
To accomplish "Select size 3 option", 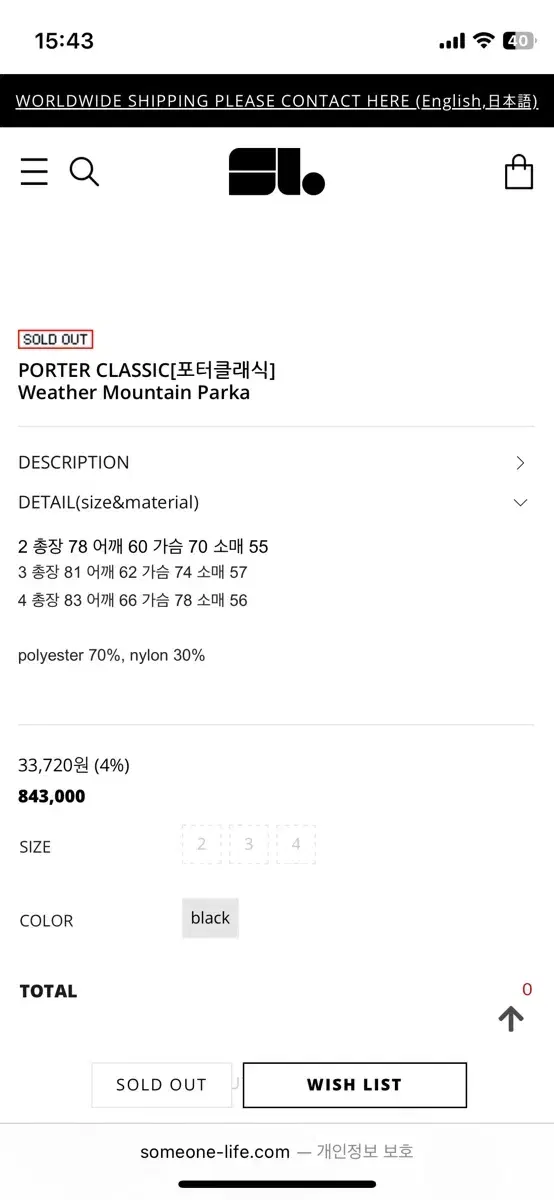I will (249, 844).
